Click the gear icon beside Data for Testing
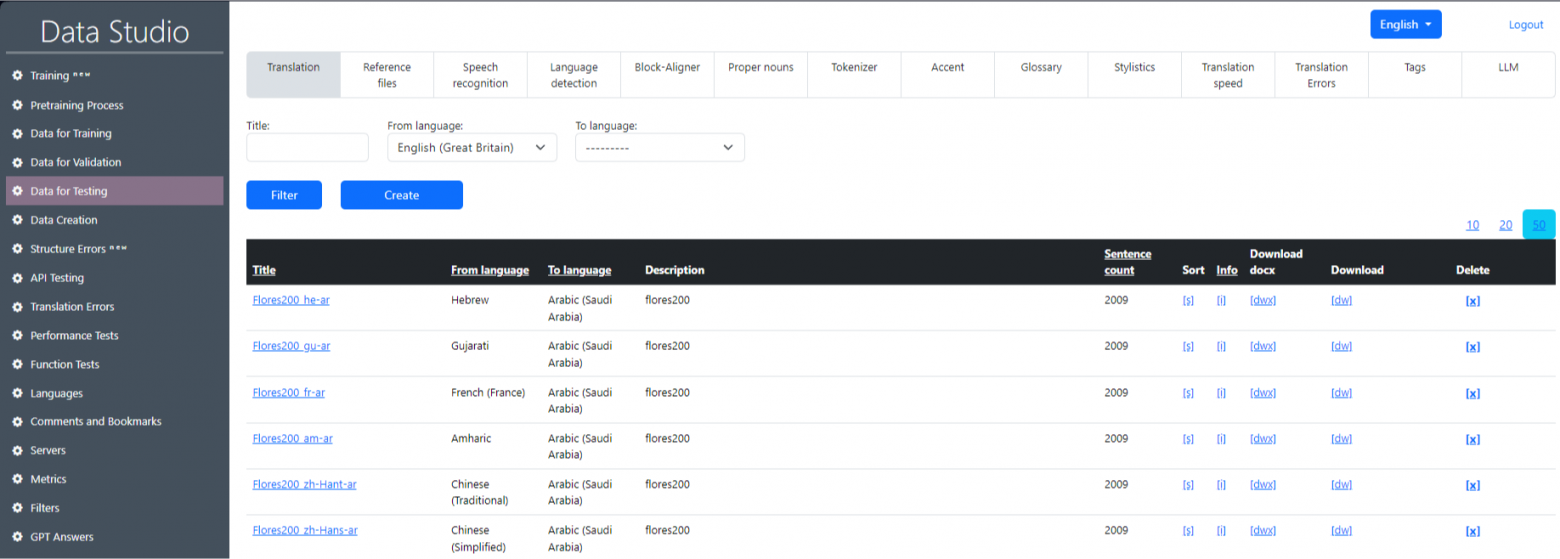1560x559 pixels. (x=17, y=191)
